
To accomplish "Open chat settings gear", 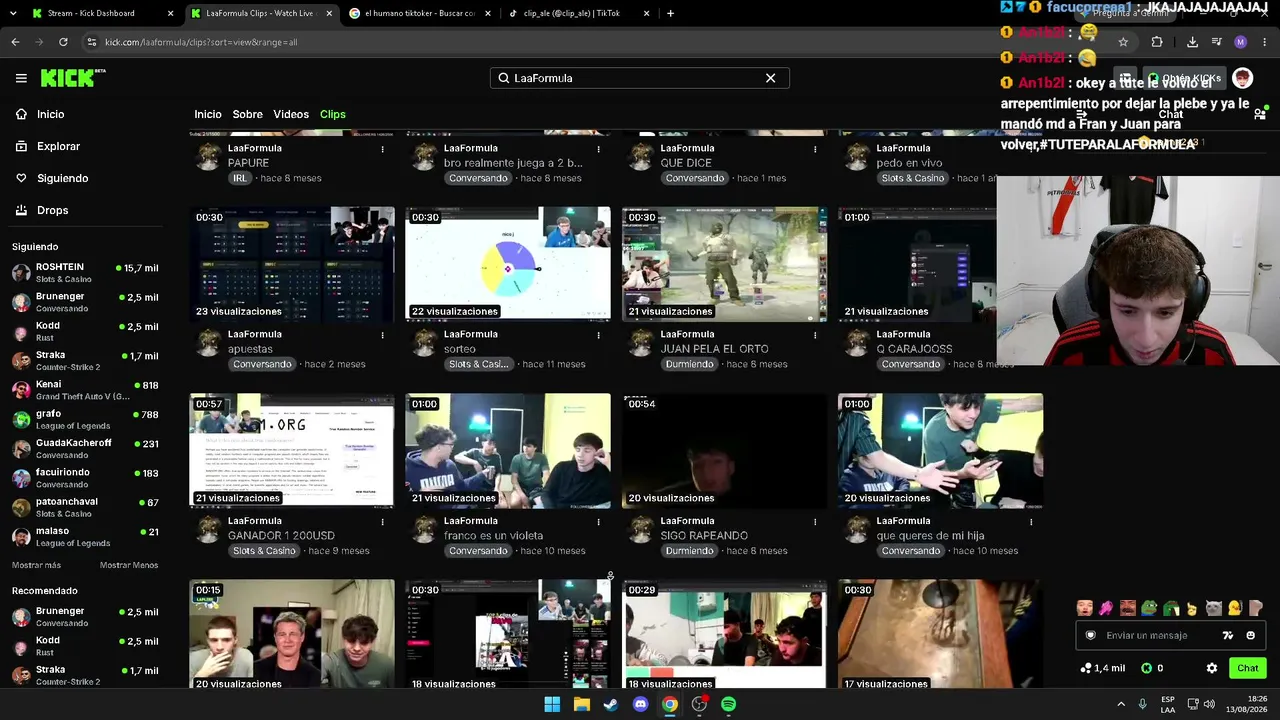I will pos(1212,668).
